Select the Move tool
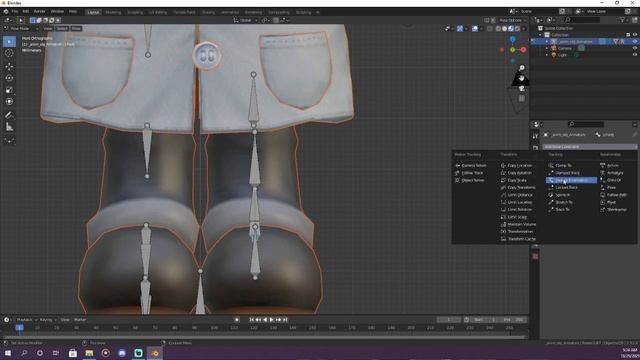The width and height of the screenshot is (640, 360). (9, 67)
